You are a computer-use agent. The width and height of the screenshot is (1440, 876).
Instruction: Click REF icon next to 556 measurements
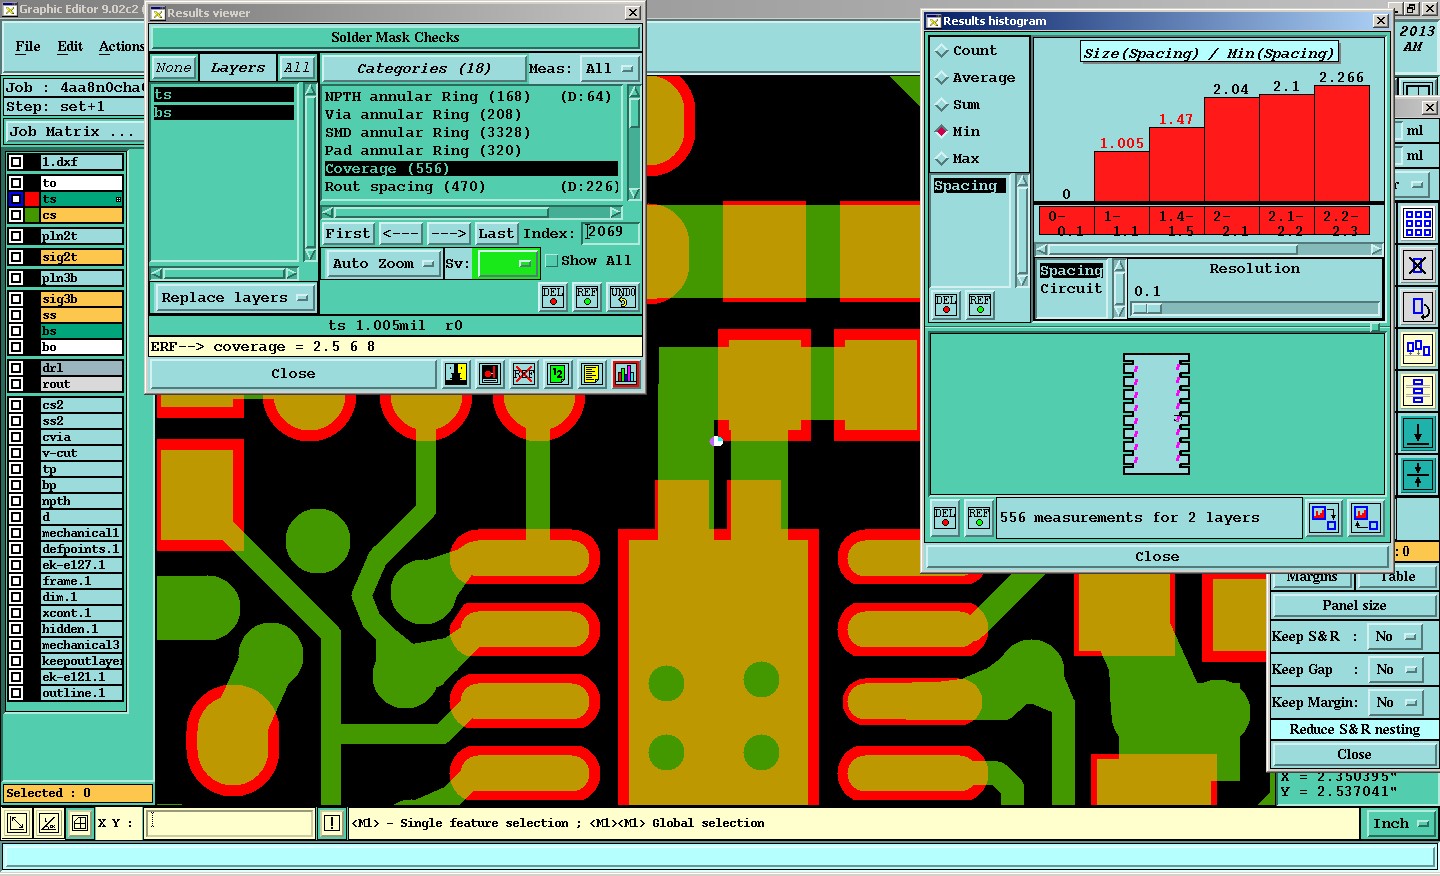pyautogui.click(x=979, y=518)
